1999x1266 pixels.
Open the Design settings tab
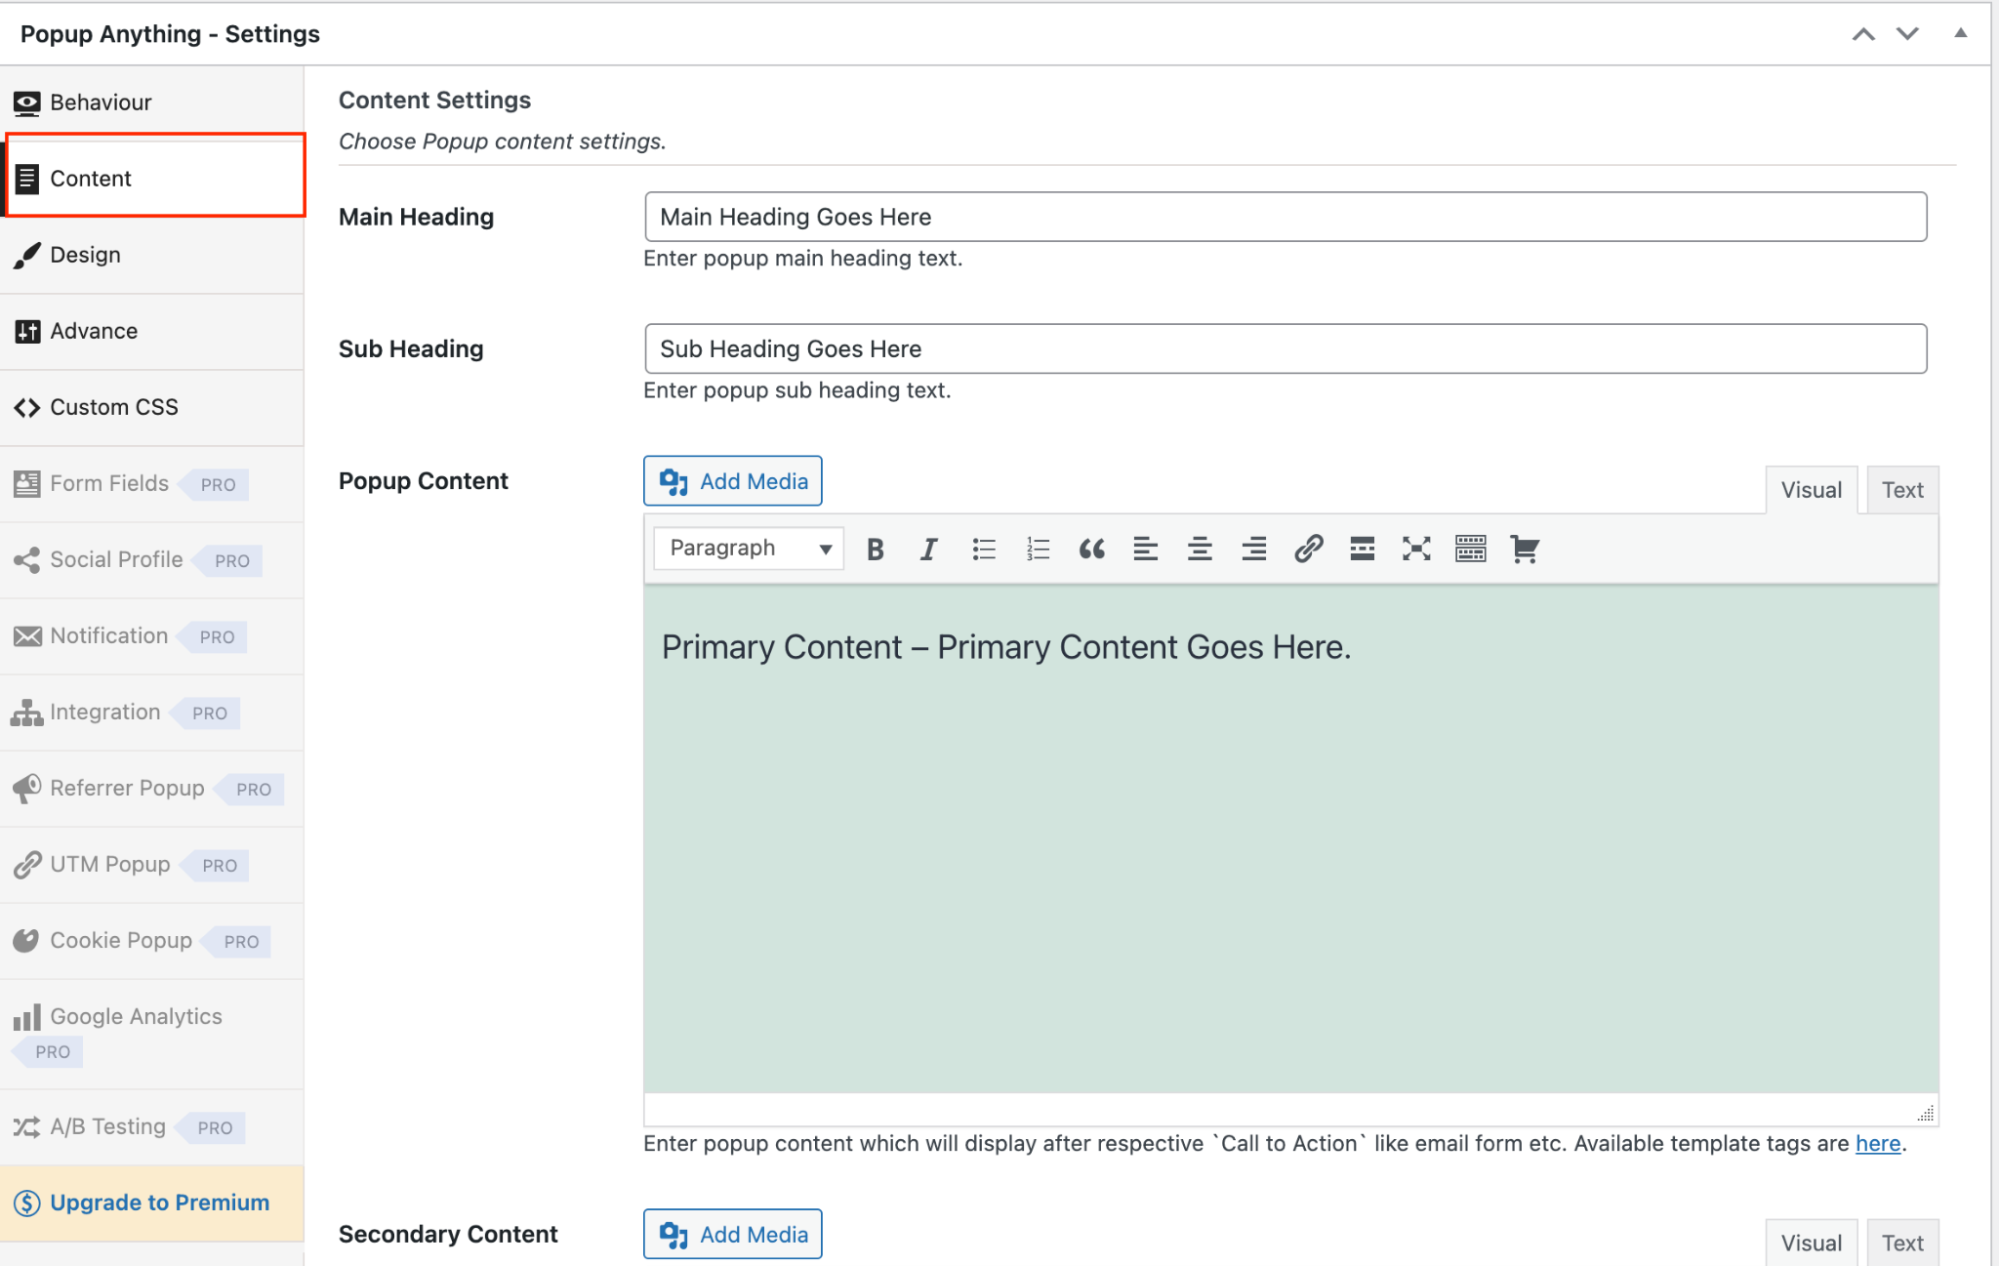[152, 255]
